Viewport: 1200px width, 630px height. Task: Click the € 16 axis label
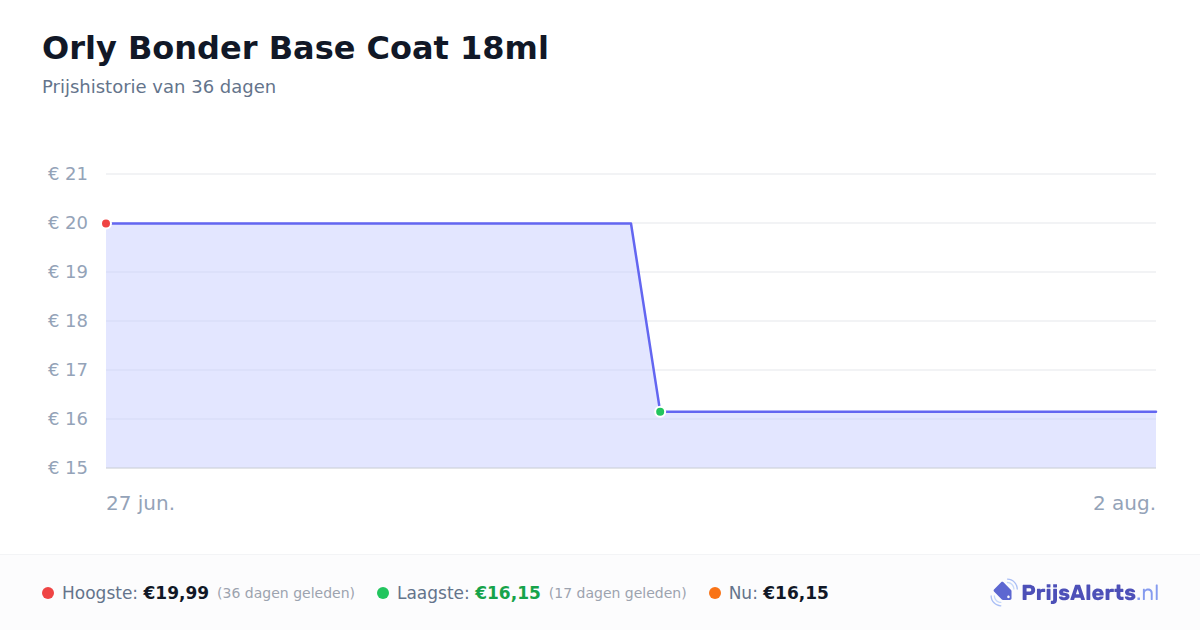pyautogui.click(x=68, y=419)
